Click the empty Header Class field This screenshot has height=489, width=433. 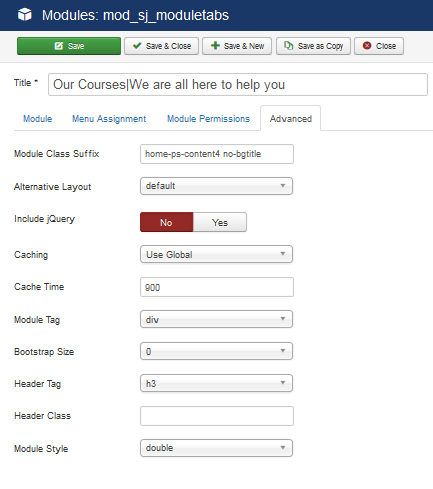click(x=217, y=416)
